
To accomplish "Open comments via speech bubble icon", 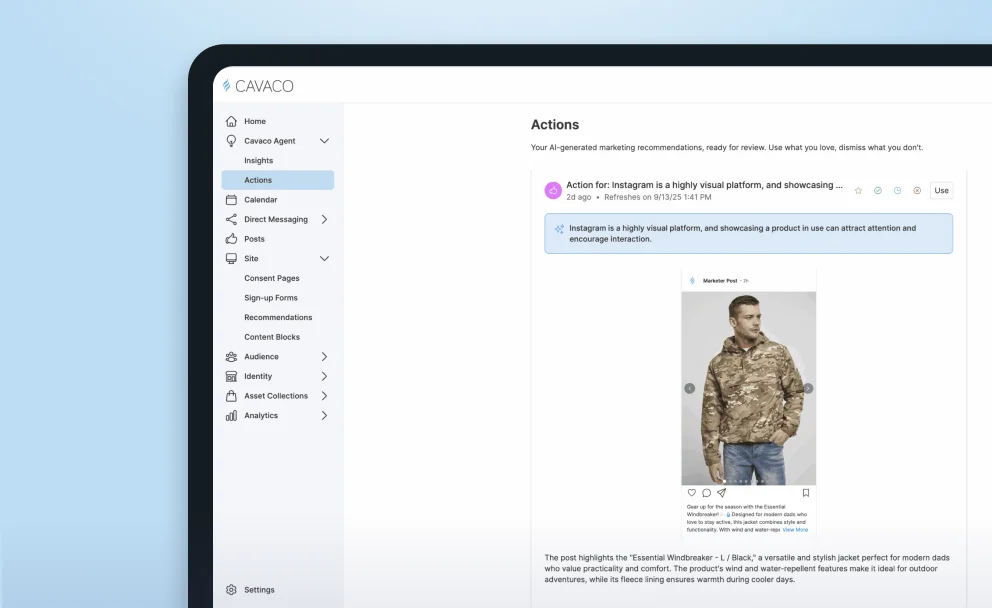I will 706,493.
